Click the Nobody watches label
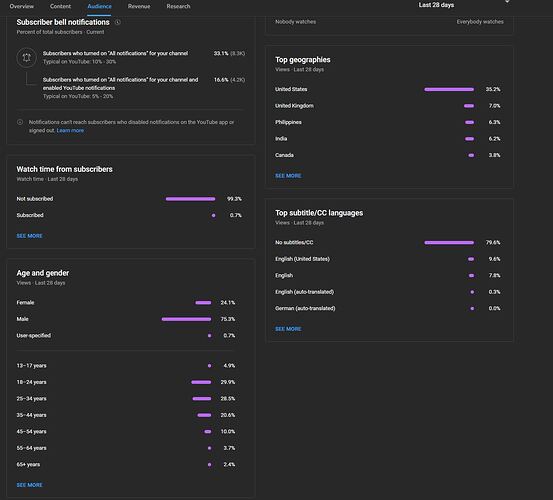 (x=296, y=22)
